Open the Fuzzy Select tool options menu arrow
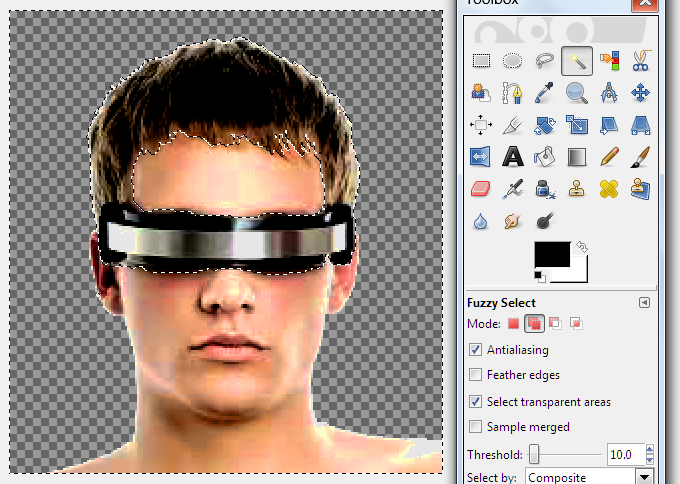680x484 pixels. [x=644, y=303]
